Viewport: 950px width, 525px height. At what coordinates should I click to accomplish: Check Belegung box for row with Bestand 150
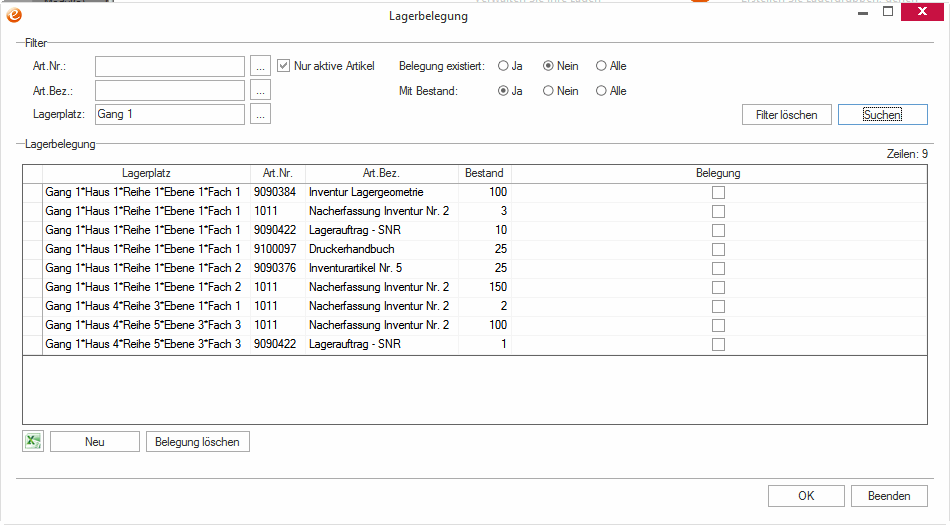coord(718,288)
